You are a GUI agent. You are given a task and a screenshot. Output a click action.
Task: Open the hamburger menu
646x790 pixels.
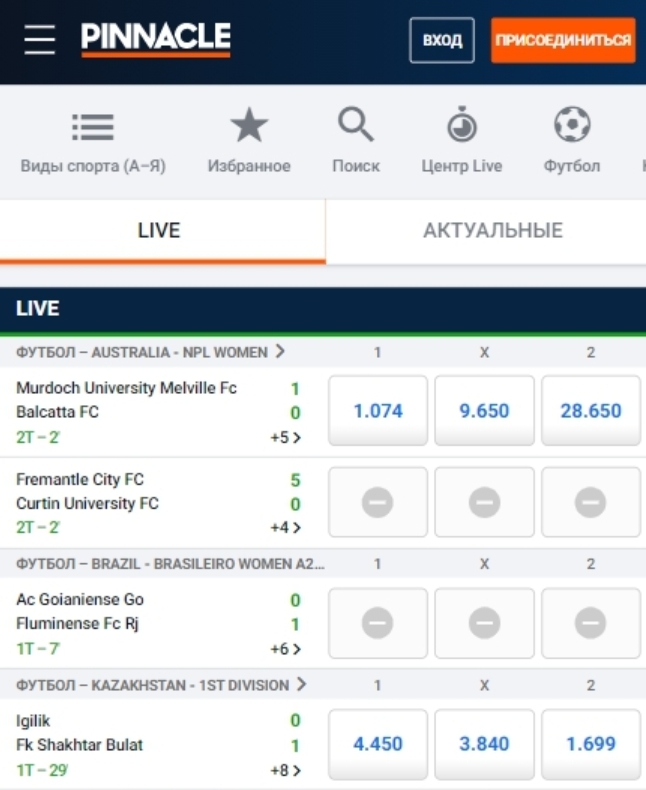point(40,40)
